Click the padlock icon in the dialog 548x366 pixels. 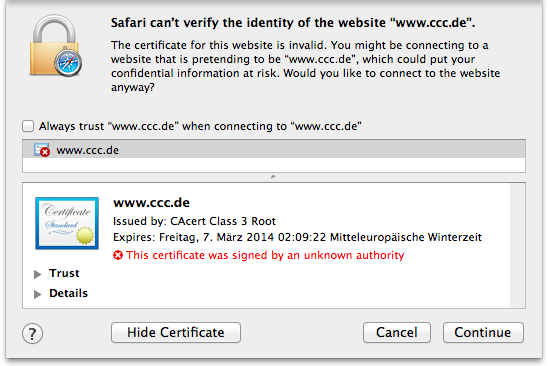(55, 45)
